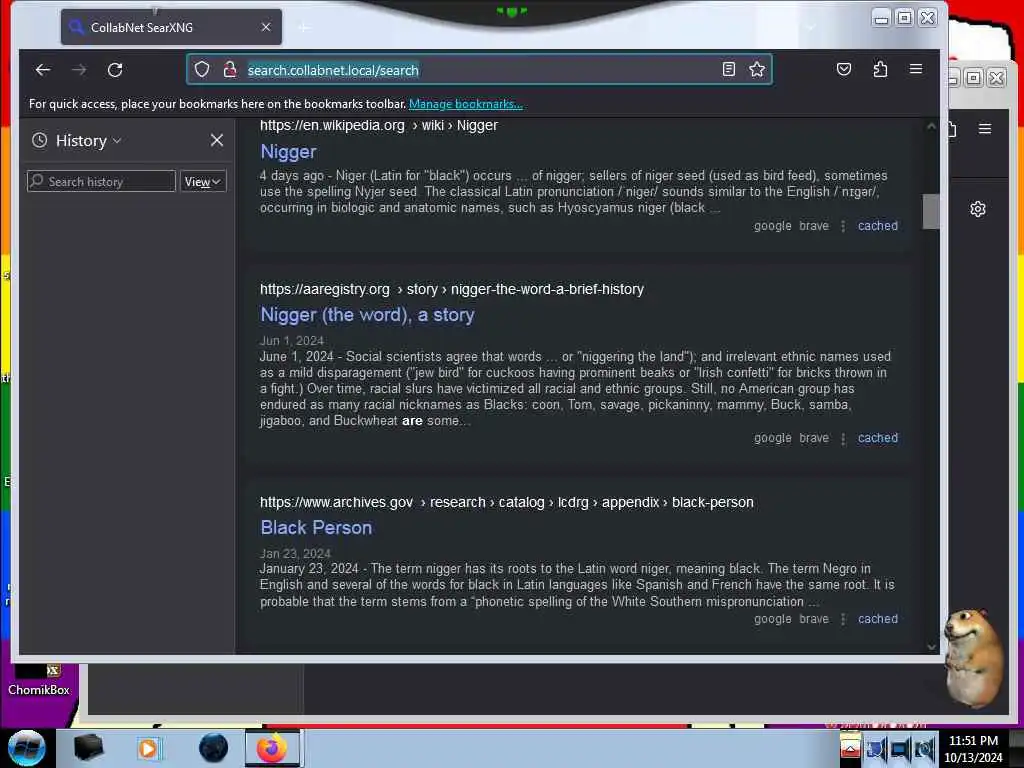This screenshot has height=768, width=1024.
Task: Open cached link for the archives.gov result
Action: pyautogui.click(x=878, y=618)
